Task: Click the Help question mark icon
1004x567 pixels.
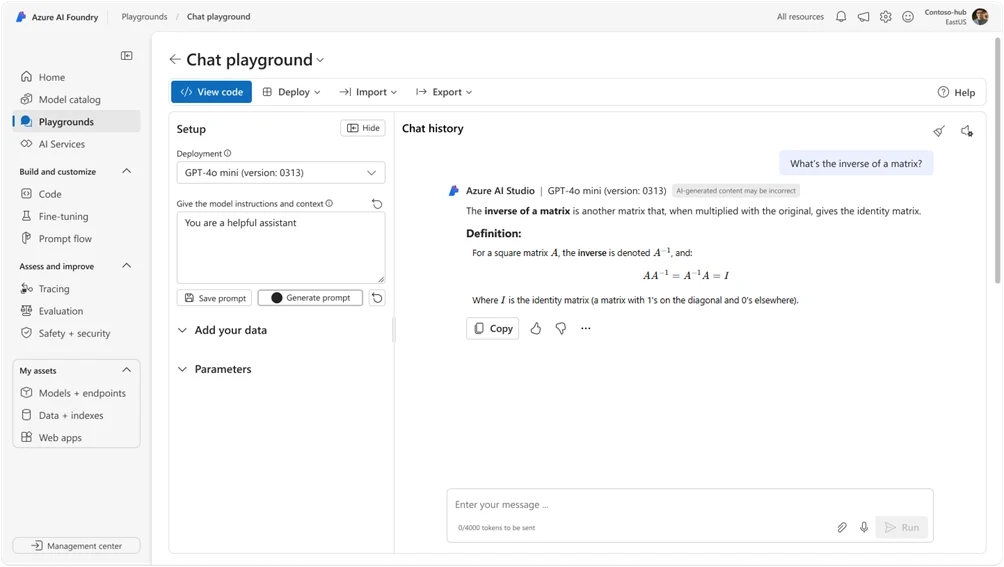Action: pyautogui.click(x=943, y=92)
